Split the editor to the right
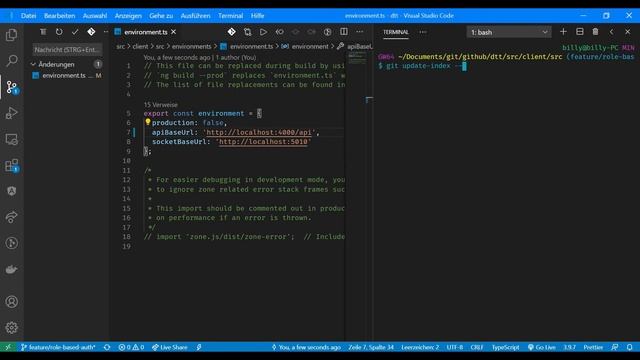The height and width of the screenshot is (360, 640). 344,32
